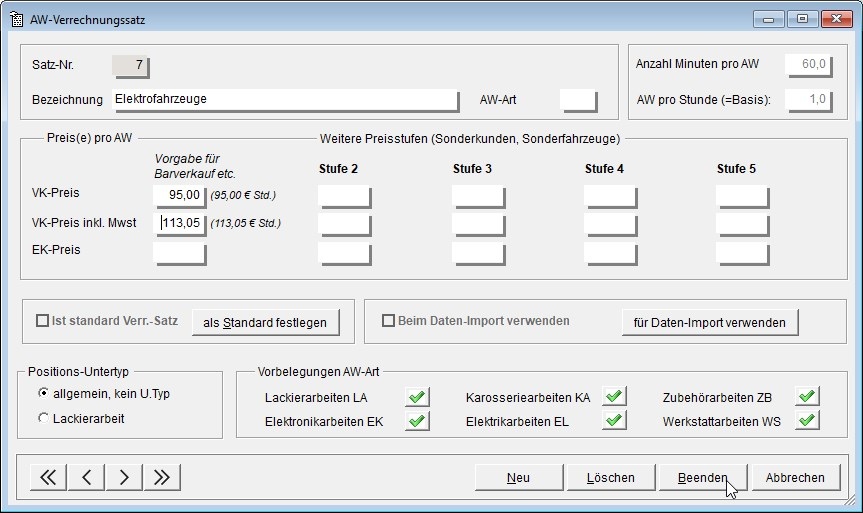Viewport: 863px width, 513px height.
Task: Focus the AW-Art field
Action: coord(578,100)
